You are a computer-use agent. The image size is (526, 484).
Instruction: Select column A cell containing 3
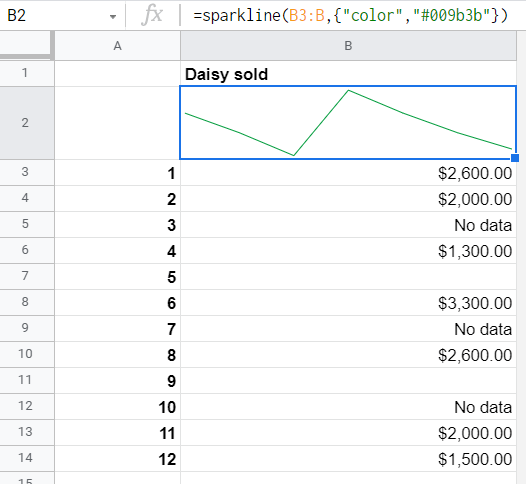click(117, 224)
